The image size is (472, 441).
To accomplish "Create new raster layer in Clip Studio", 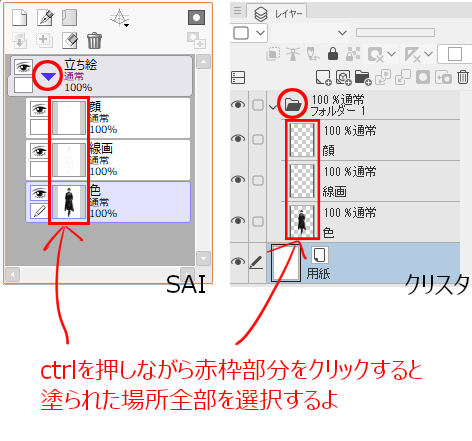I will pos(323,77).
